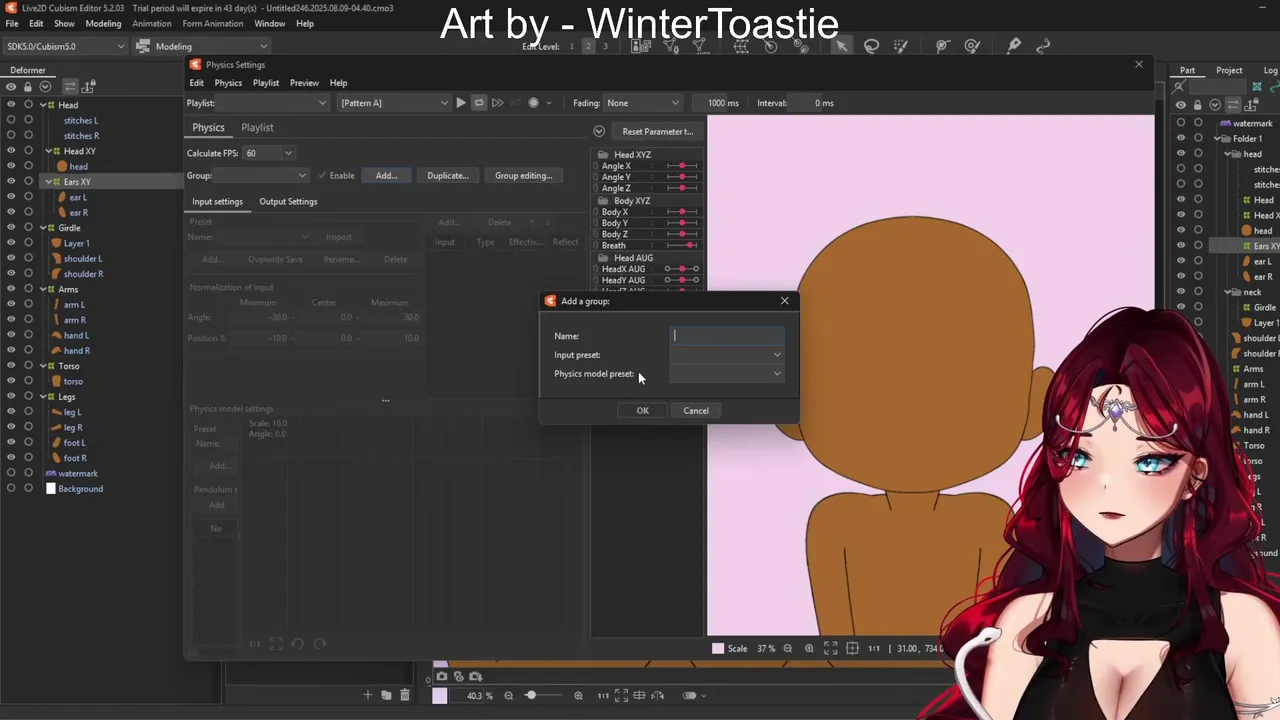The height and width of the screenshot is (720, 1280).
Task: Toggle visibility of Torso deformer
Action: (x=11, y=366)
